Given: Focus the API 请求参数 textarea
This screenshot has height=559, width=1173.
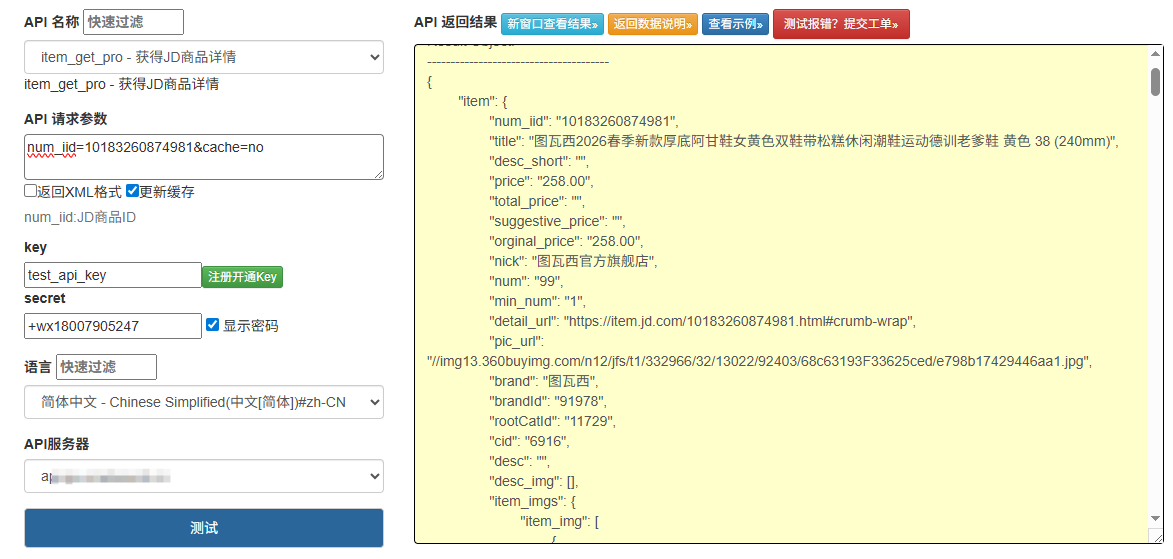Looking at the screenshot, I should coord(203,157).
